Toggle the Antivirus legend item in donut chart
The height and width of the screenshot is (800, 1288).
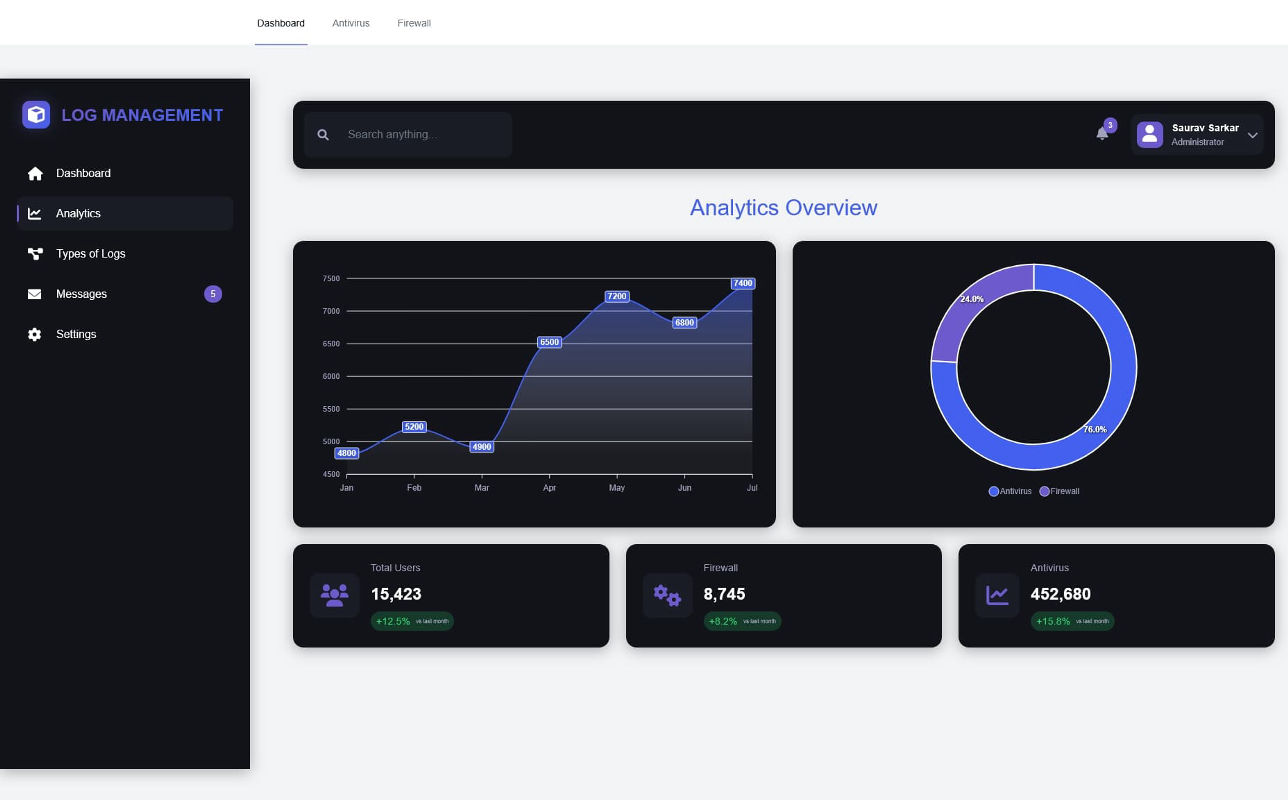[x=1010, y=491]
